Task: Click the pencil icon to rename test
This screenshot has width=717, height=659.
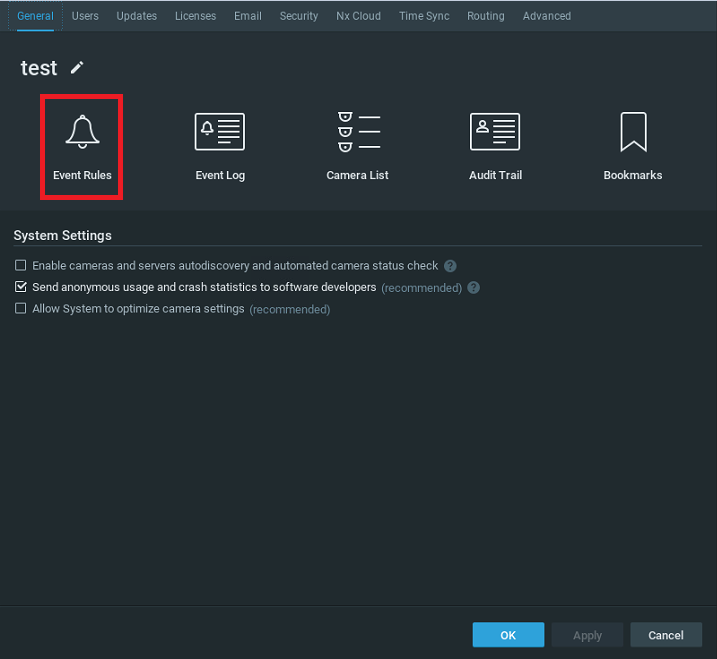Action: (77, 68)
